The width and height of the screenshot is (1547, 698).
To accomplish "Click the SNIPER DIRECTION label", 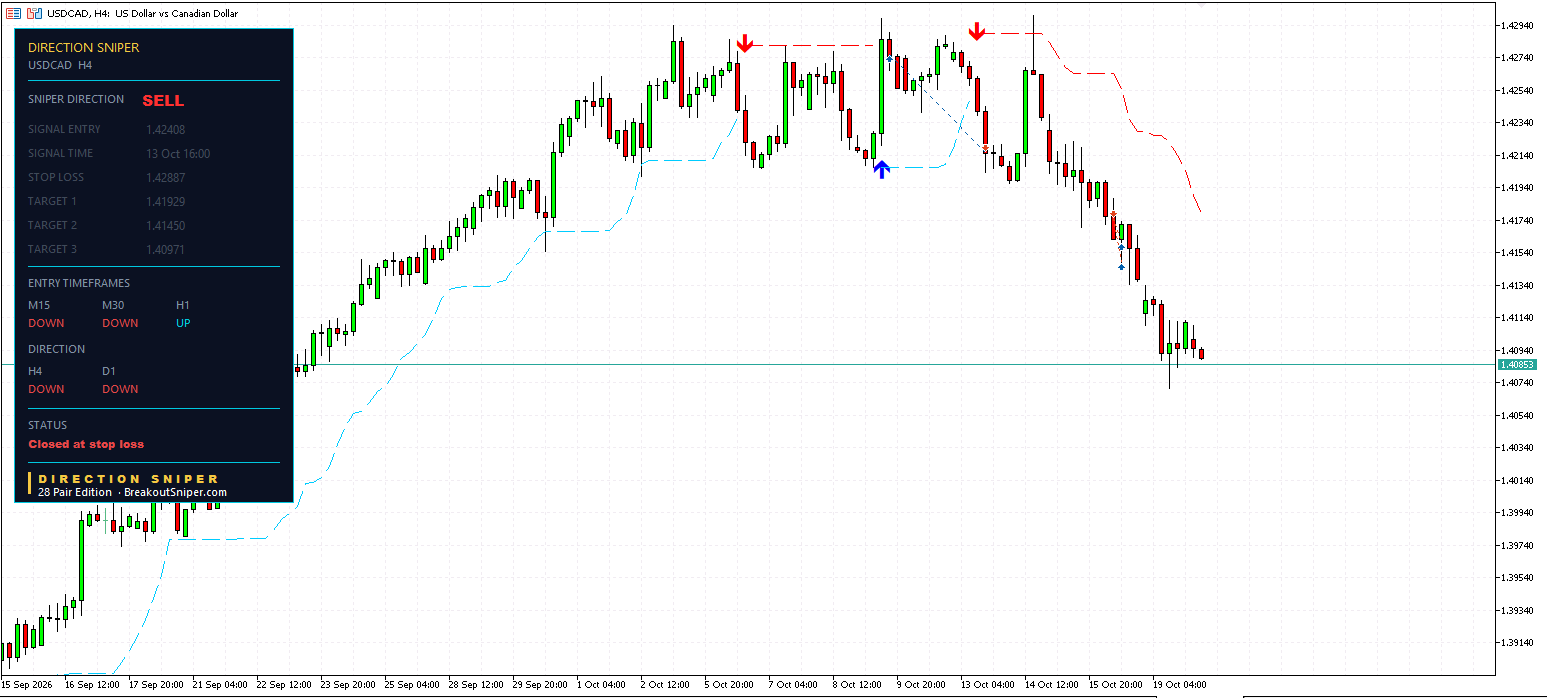I will coord(76,99).
